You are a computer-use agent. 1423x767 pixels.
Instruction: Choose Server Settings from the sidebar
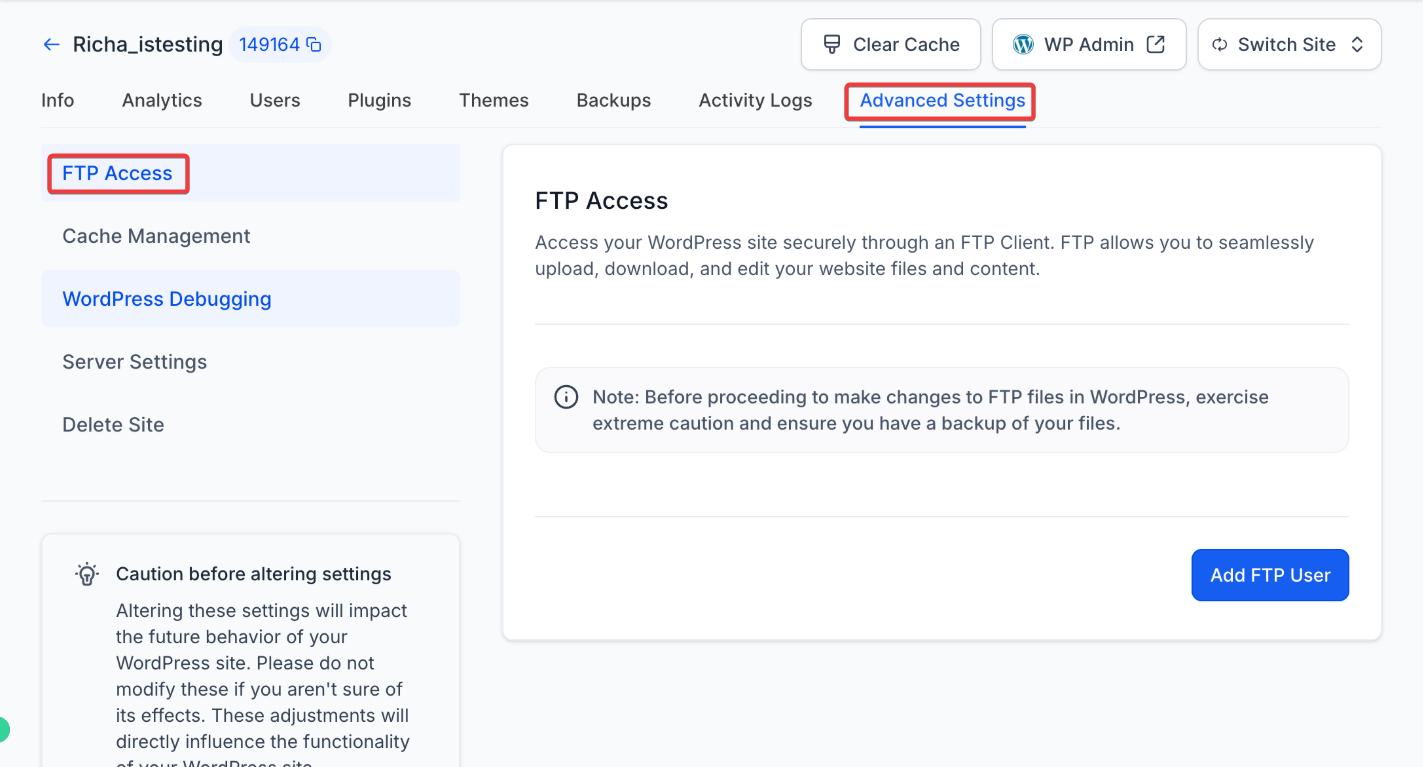(134, 362)
